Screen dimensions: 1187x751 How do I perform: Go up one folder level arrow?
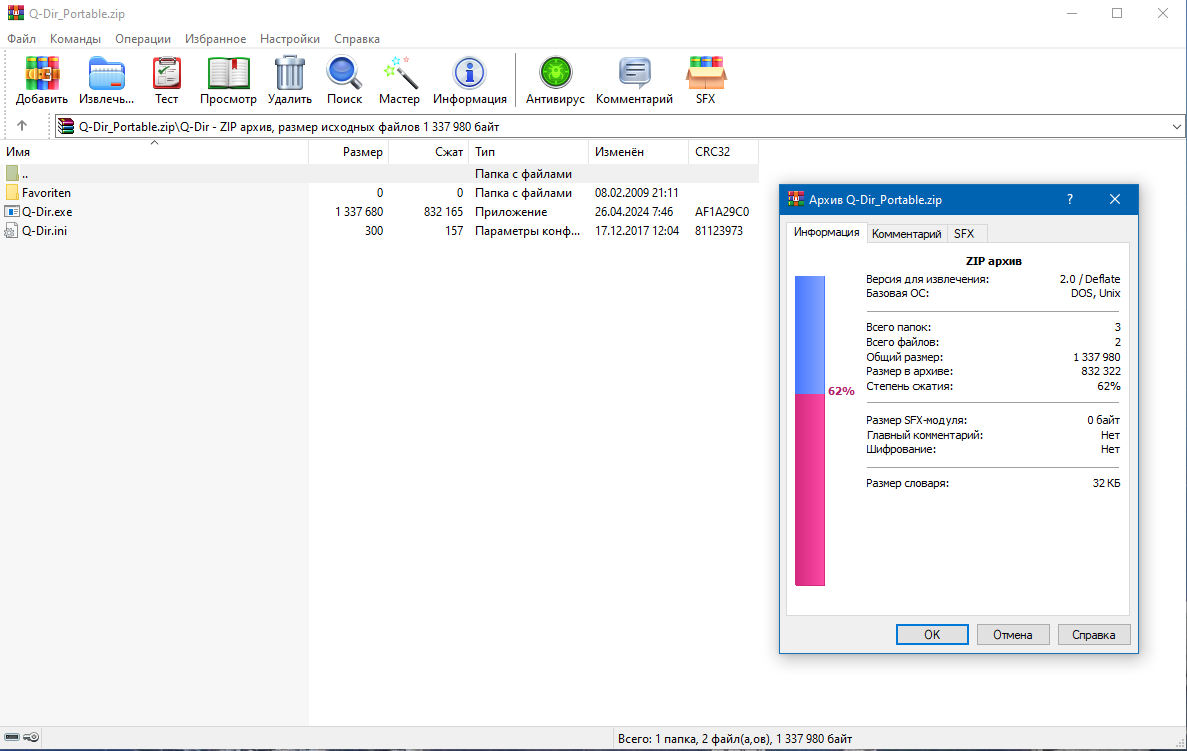pyautogui.click(x=22, y=126)
